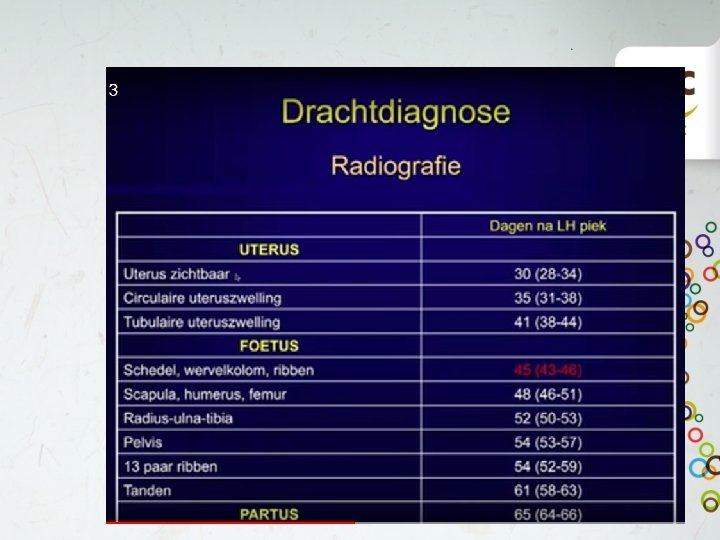
Task: Click the value '65 (64-66)'
Action: coord(548,514)
